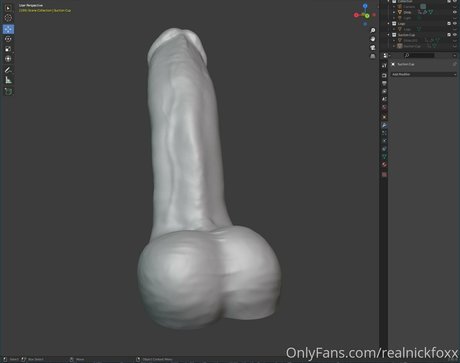
Task: Activate the 3D Cursor tool
Action: click(8, 18)
